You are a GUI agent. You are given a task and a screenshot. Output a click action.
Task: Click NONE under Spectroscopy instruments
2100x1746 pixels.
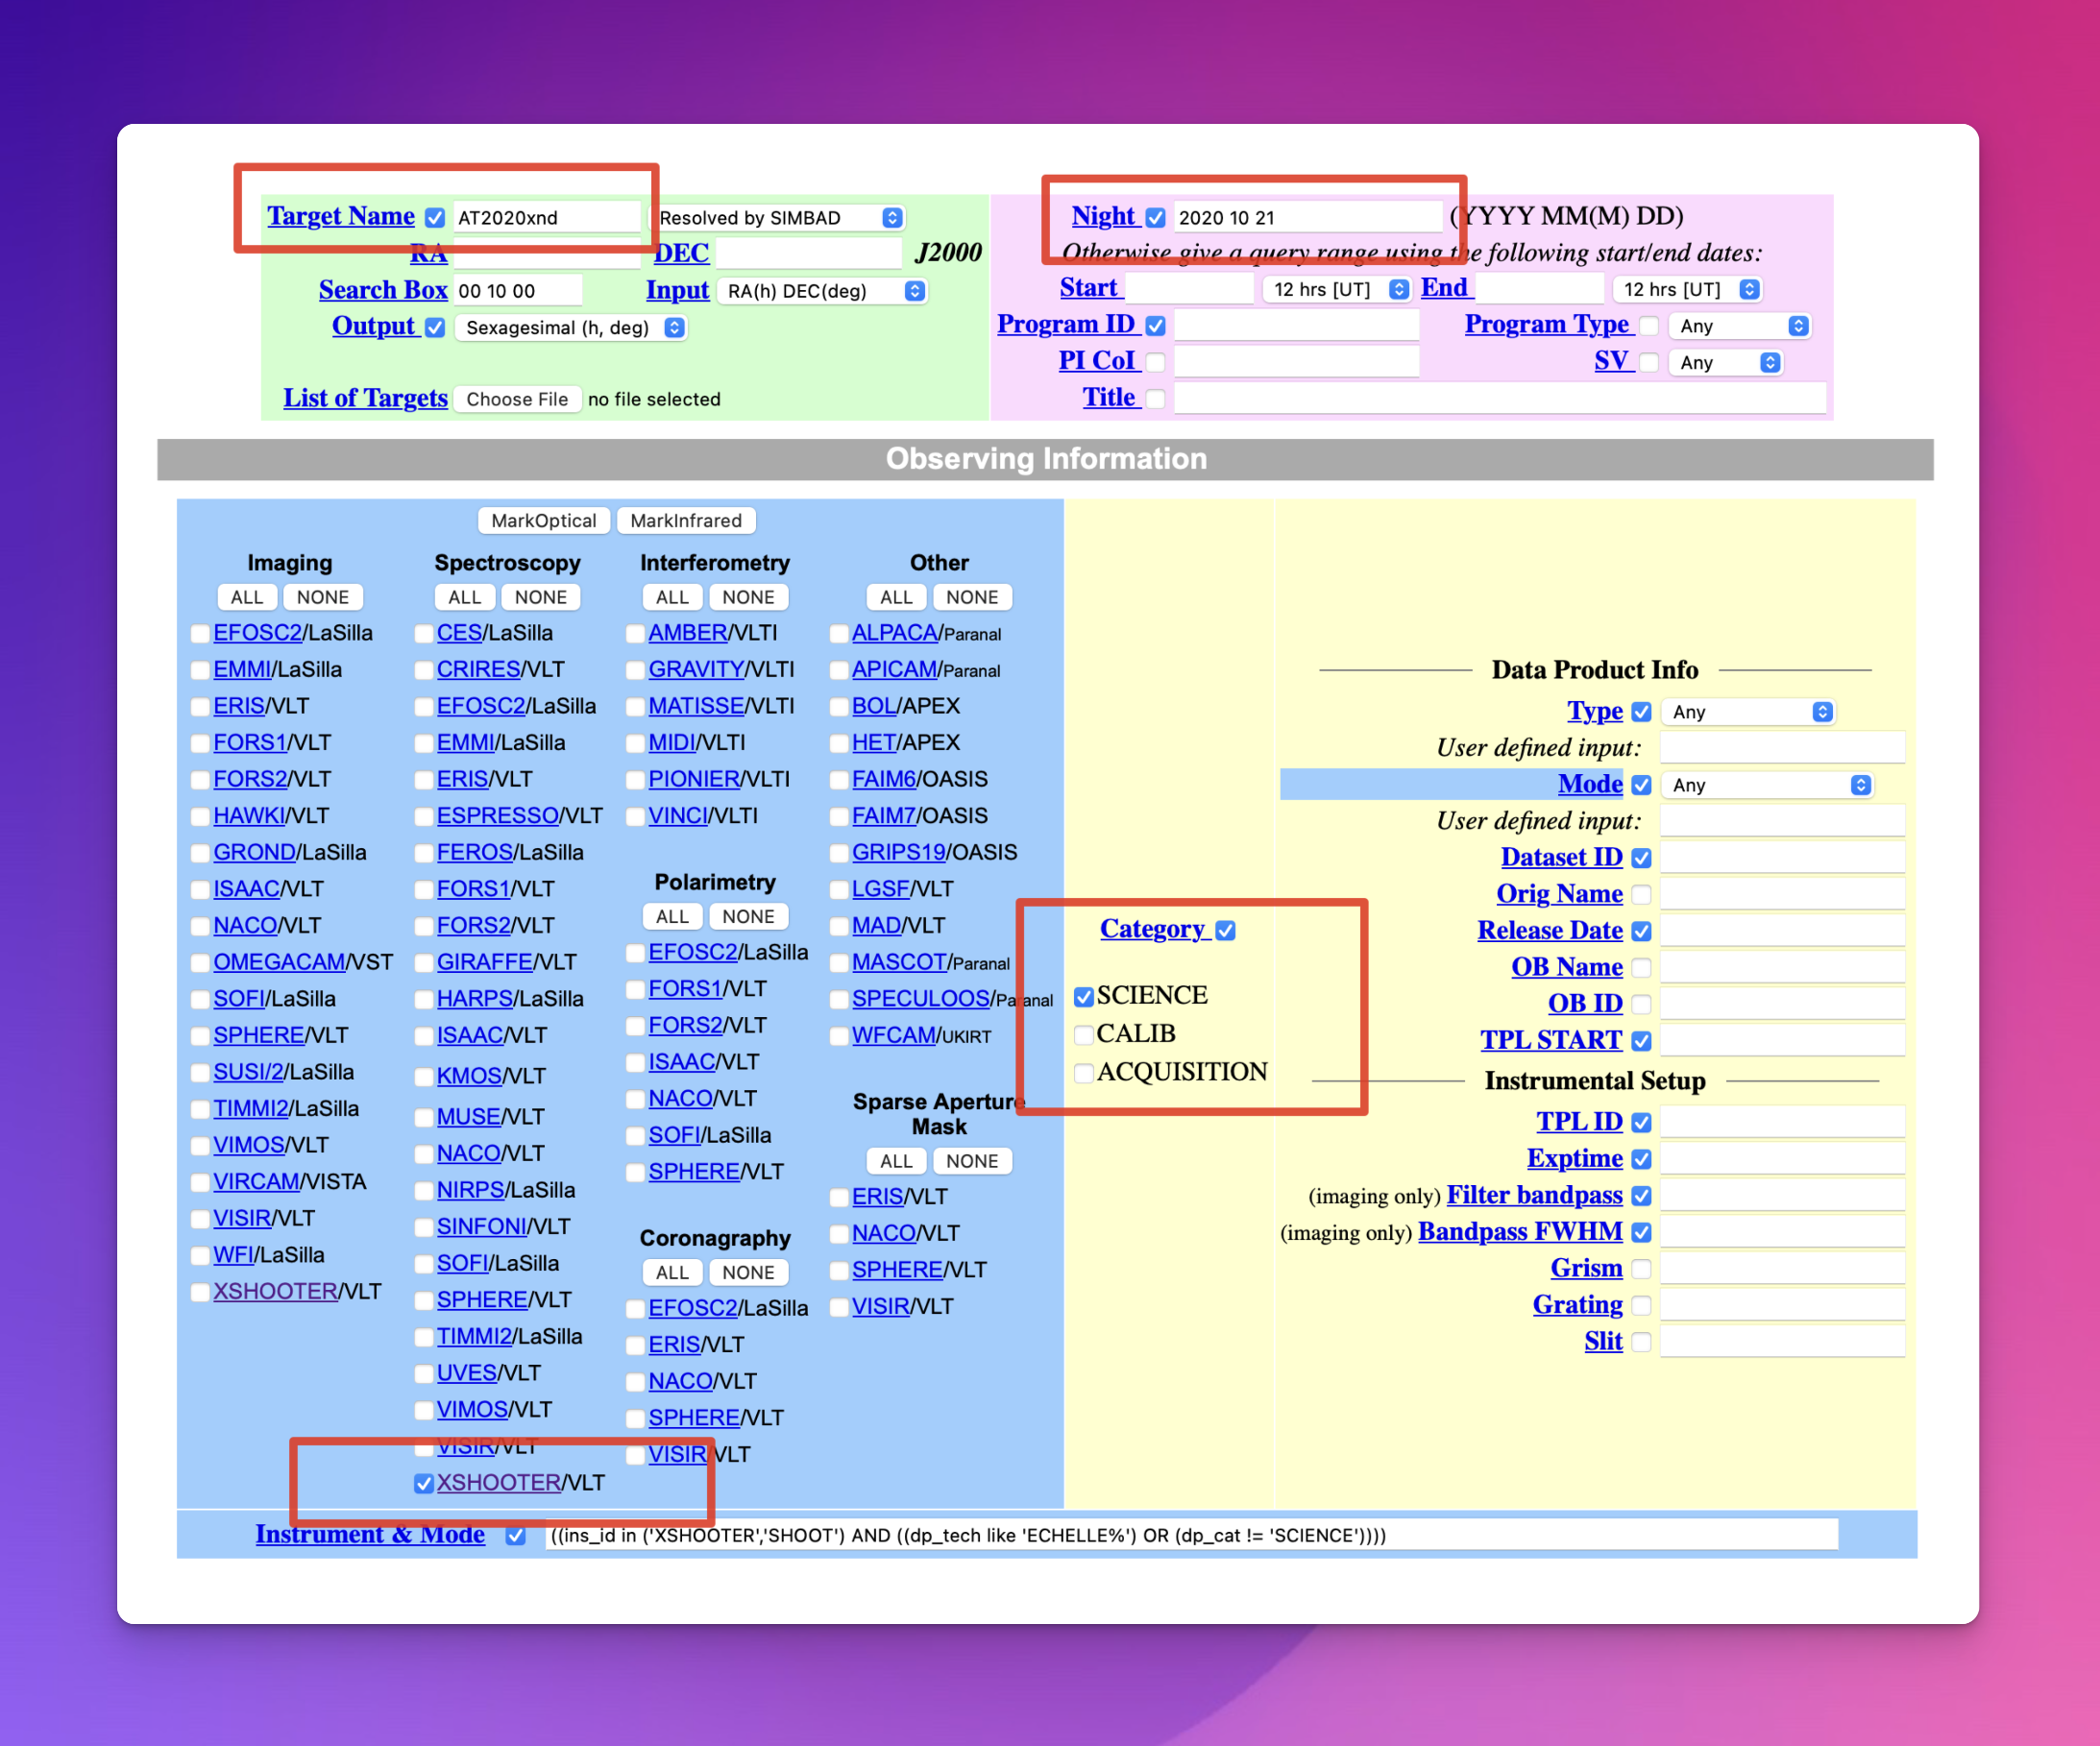point(541,597)
